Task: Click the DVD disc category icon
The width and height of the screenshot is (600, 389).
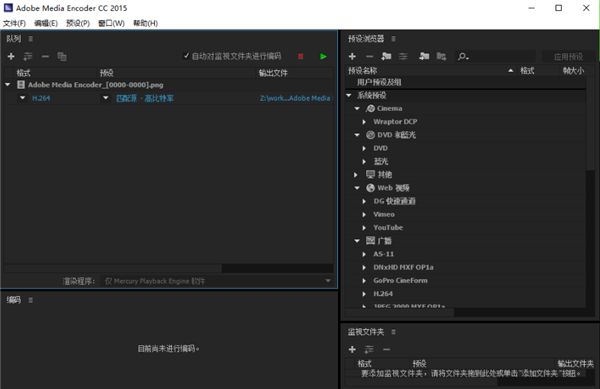Action: tap(370, 135)
